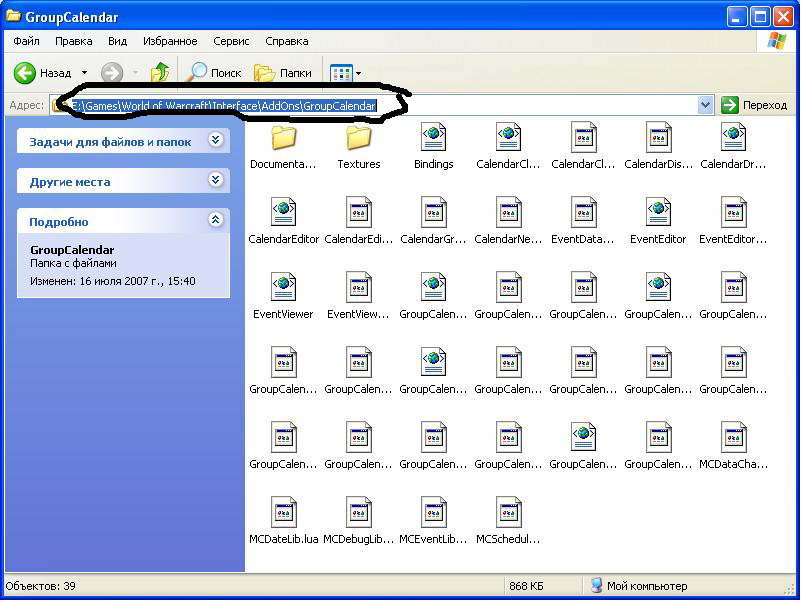
Task: Select the CalendarEdi... file icon
Action: [359, 212]
